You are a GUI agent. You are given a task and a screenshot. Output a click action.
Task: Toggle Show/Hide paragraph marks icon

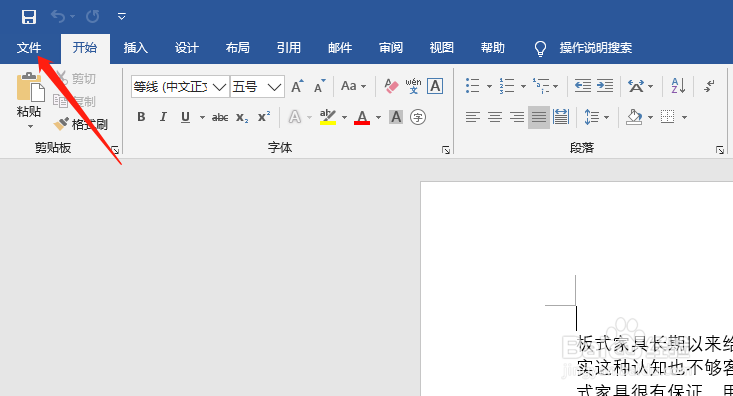[709, 86]
